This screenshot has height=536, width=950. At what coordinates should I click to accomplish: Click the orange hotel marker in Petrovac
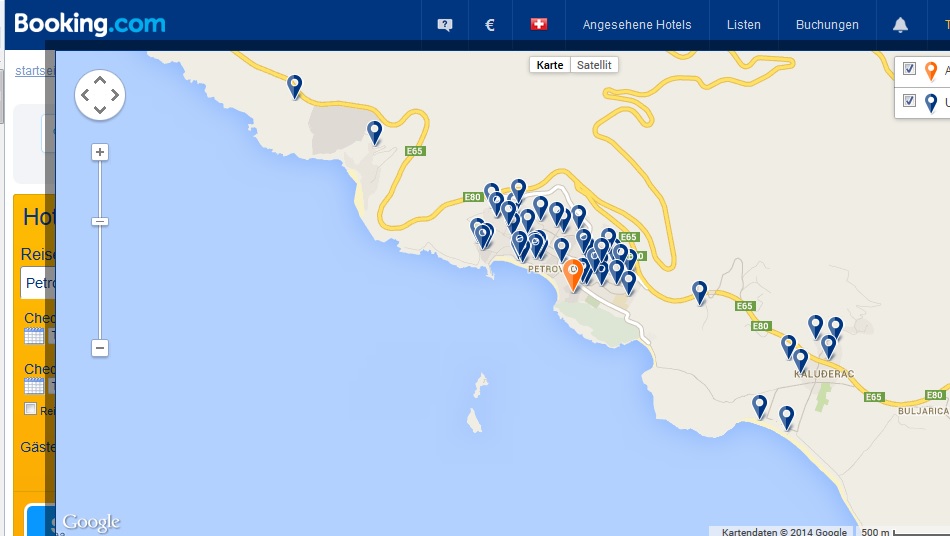(573, 274)
